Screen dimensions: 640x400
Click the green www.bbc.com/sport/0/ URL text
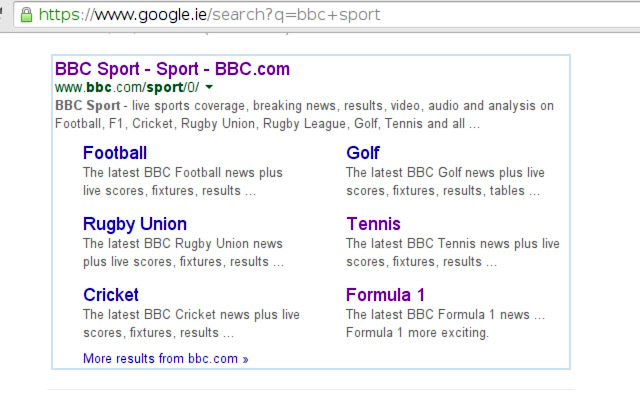pos(127,87)
